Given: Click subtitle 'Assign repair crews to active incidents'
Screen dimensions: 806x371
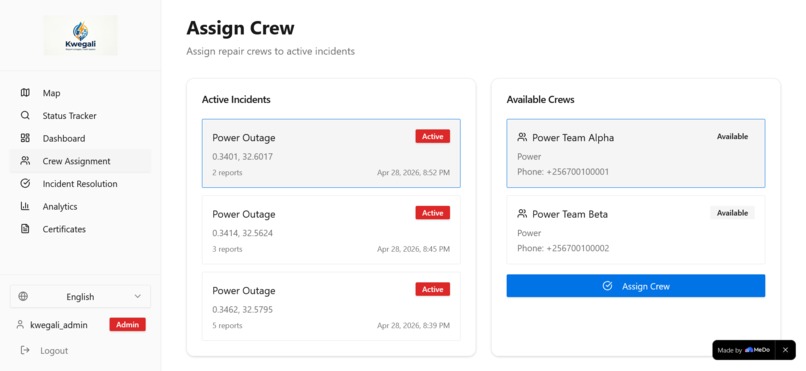Looking at the screenshot, I should (270, 51).
